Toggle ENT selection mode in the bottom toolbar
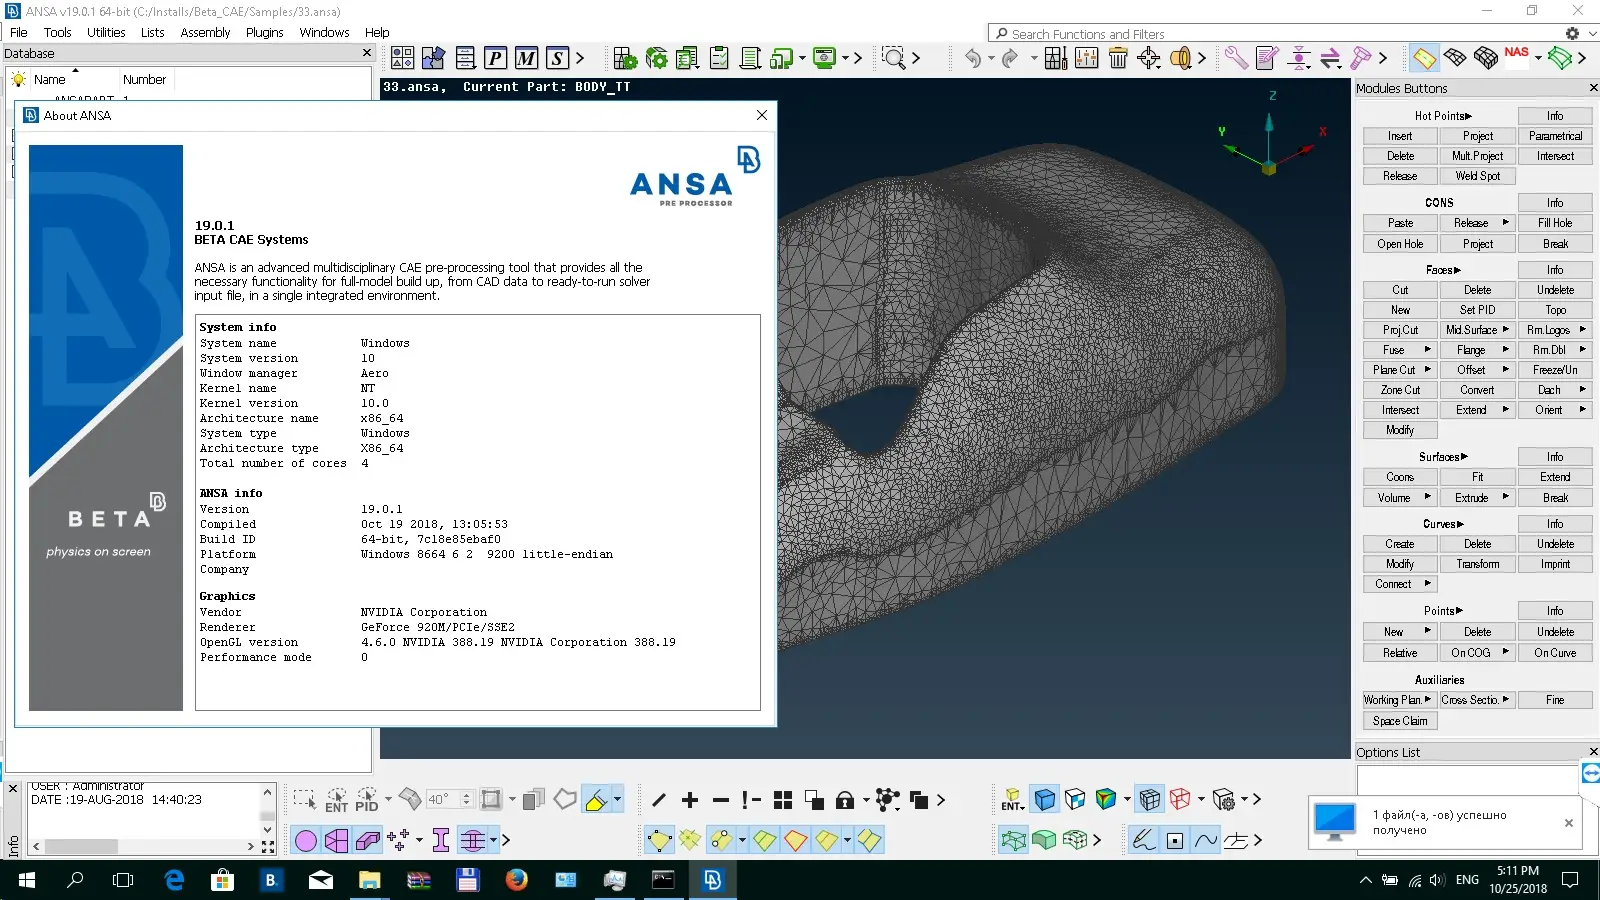1600x900 pixels. click(337, 800)
